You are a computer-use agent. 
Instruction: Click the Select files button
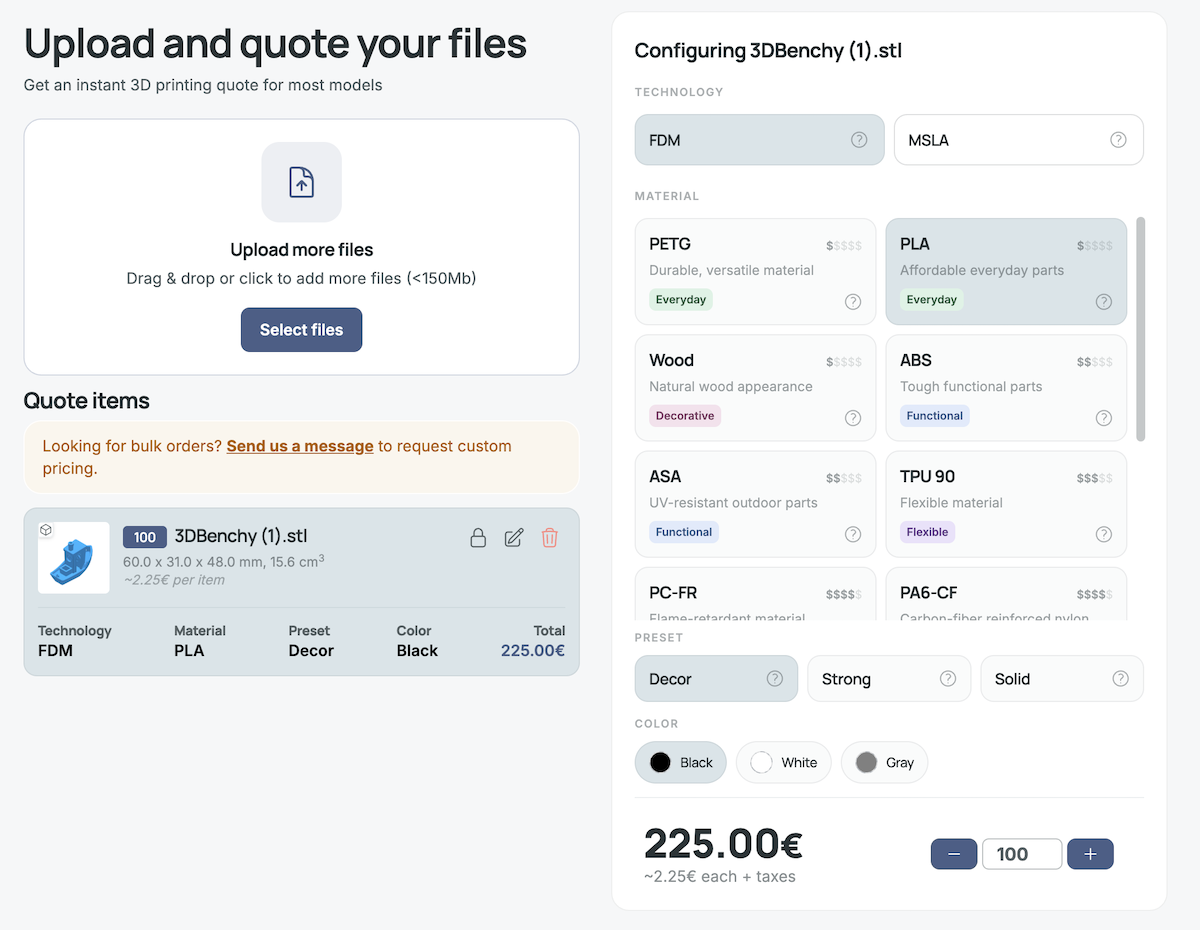[x=301, y=330]
